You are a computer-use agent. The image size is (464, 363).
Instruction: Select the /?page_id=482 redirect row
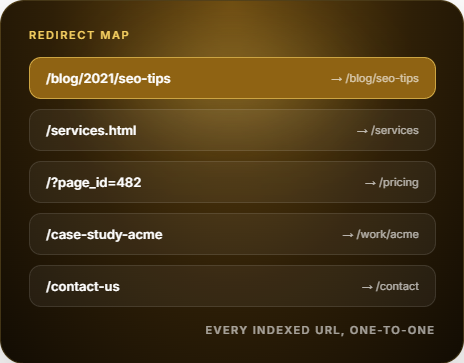click(x=232, y=182)
